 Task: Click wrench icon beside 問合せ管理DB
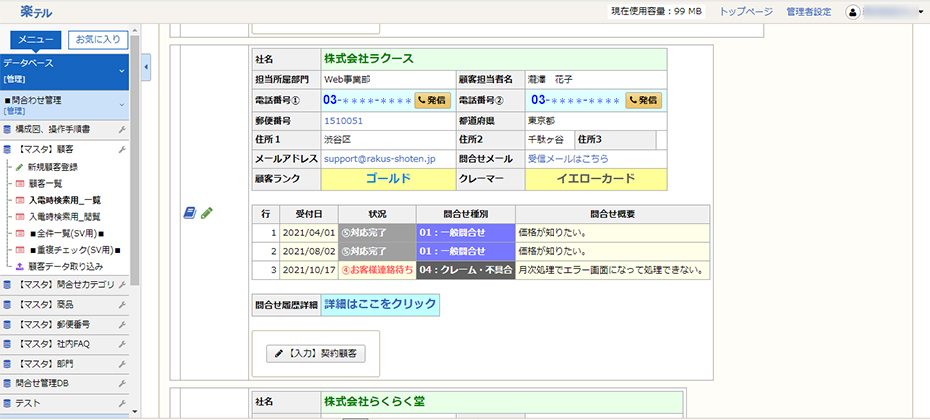pos(122,382)
